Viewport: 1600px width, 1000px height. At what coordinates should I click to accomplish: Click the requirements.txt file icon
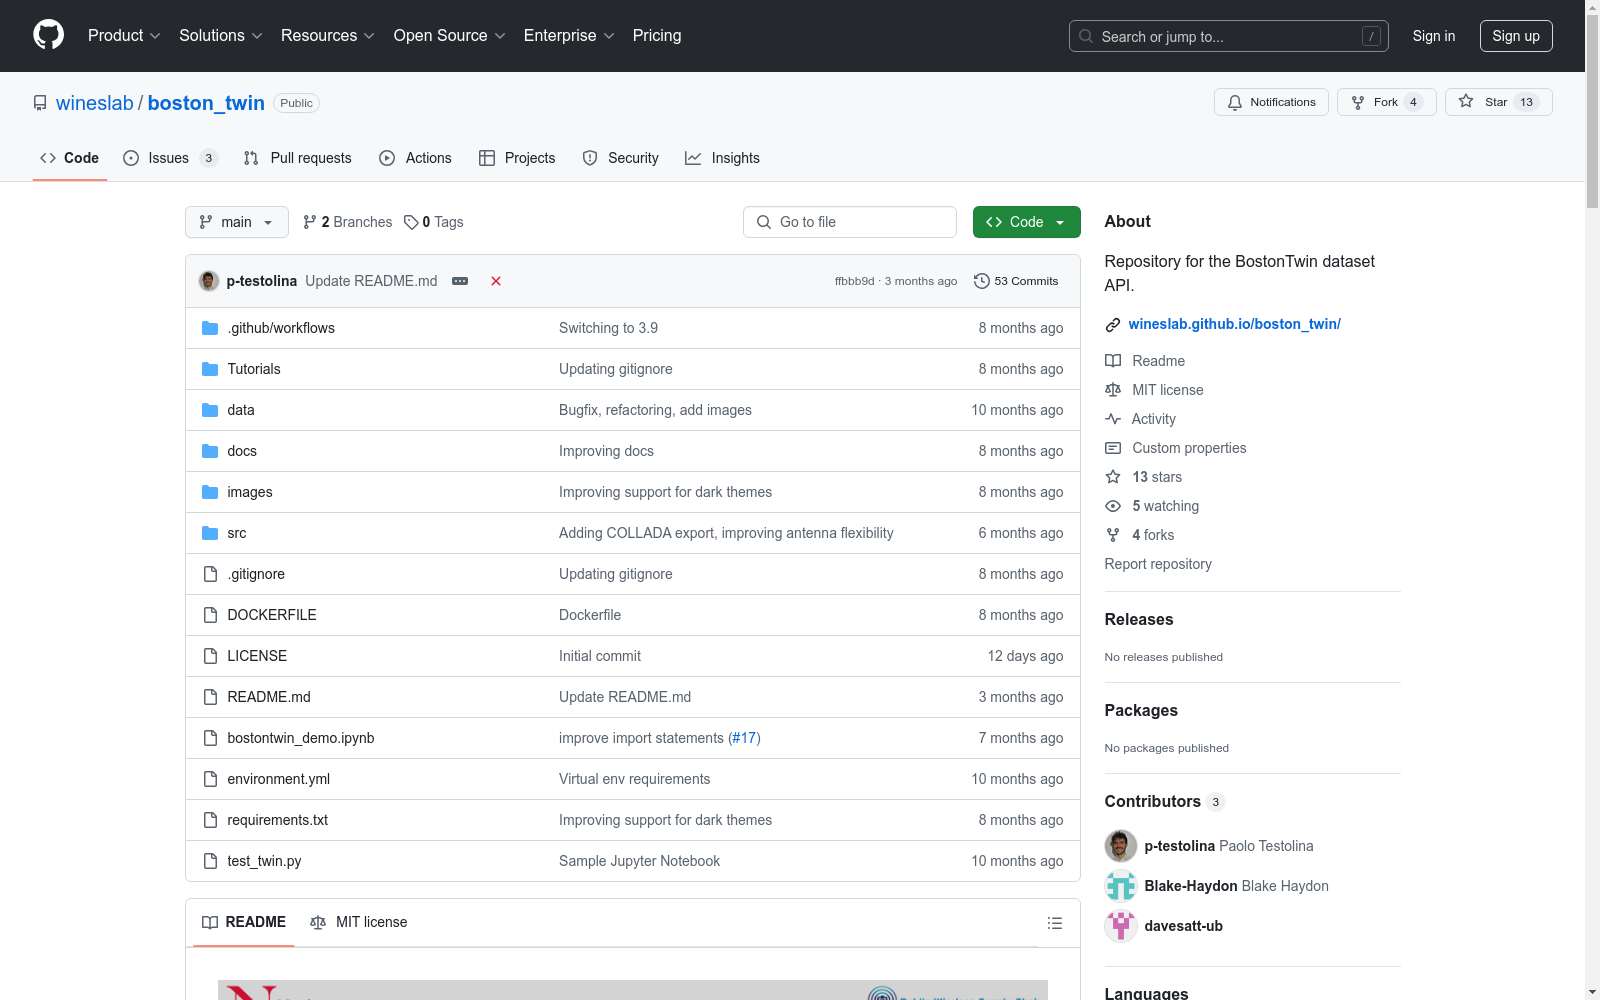tap(210, 820)
